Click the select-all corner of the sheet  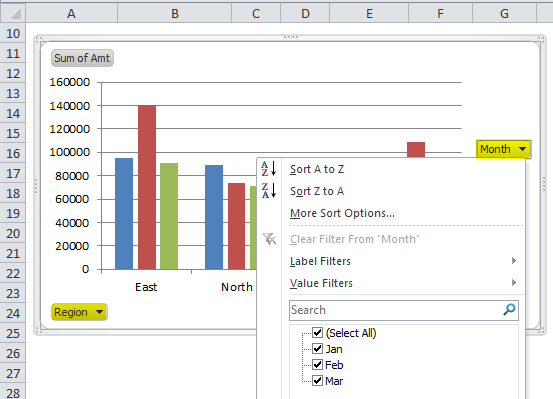click(x=13, y=13)
